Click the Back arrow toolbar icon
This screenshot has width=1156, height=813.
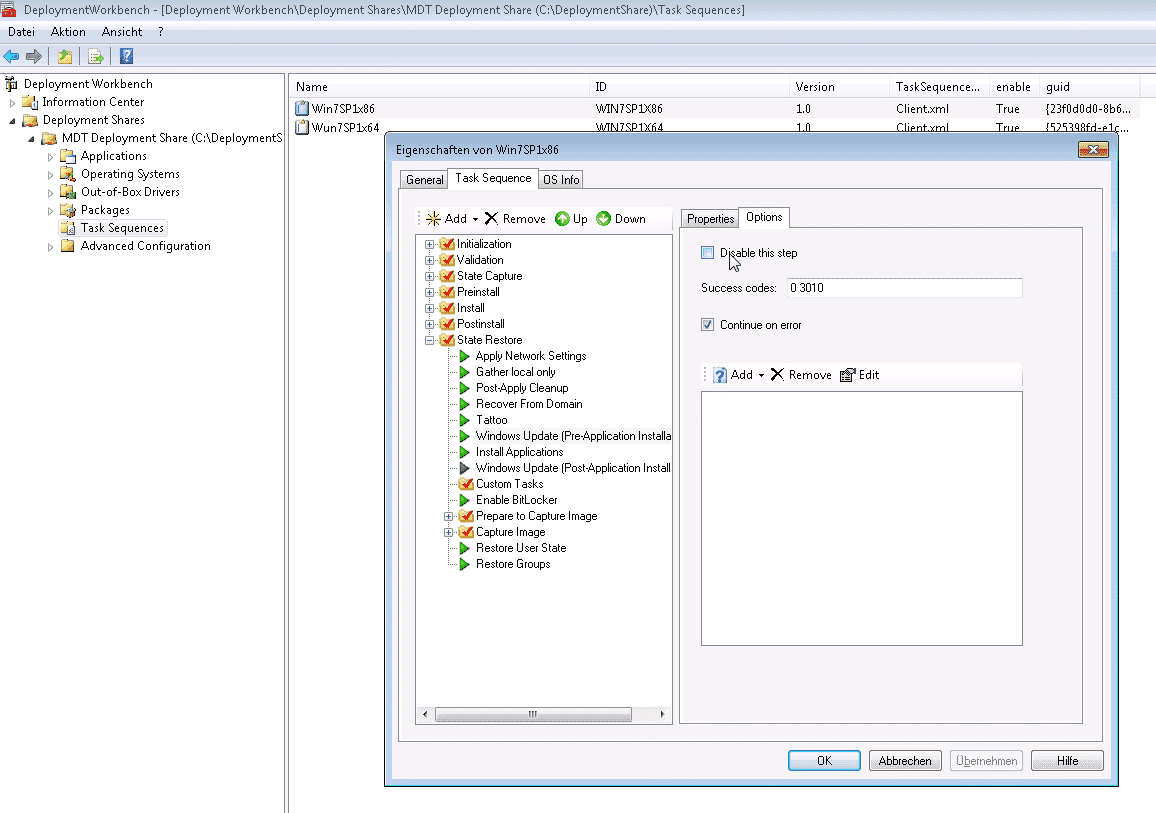point(11,56)
